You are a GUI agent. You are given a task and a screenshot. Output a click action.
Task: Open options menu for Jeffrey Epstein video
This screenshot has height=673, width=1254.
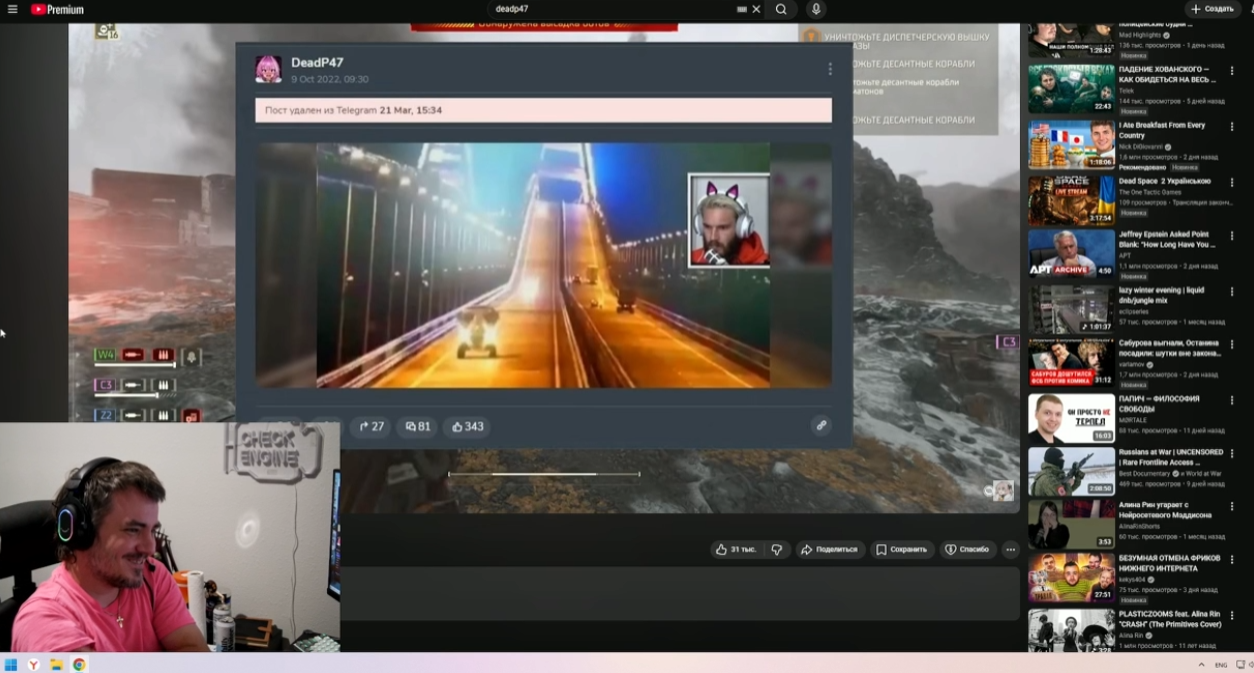[1232, 236]
